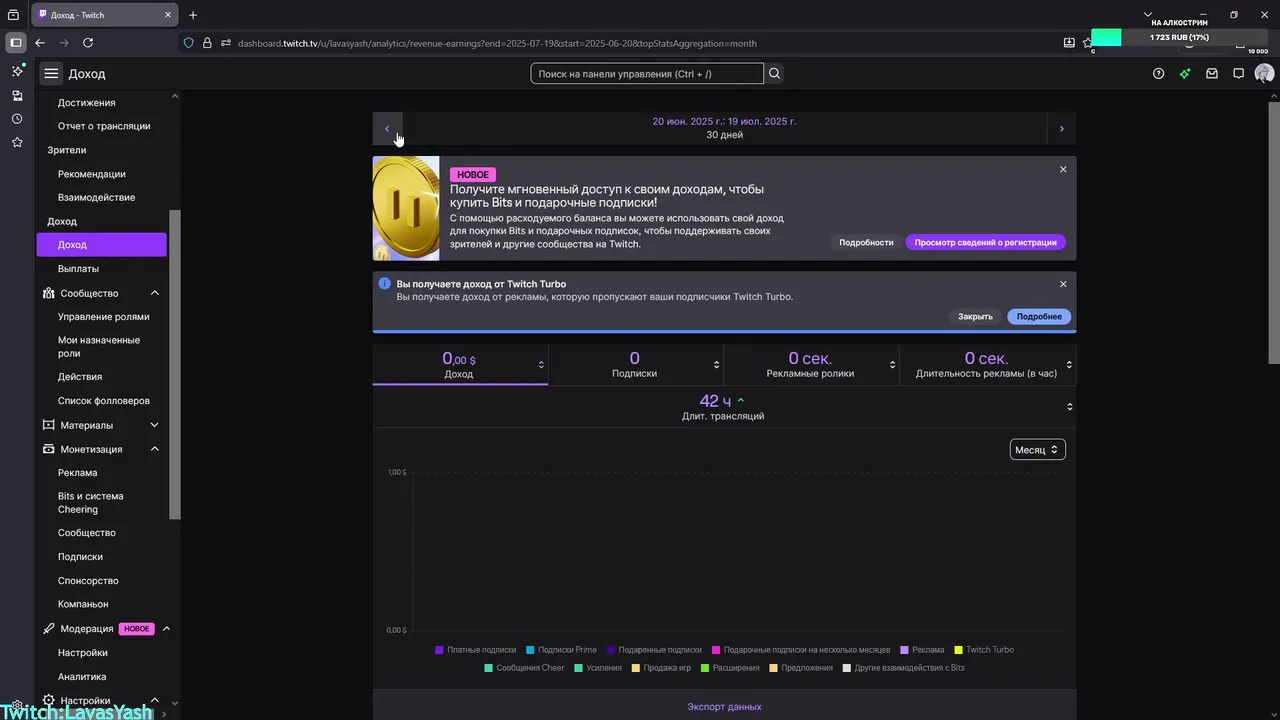
Task: Toggle the browser sidebar panel button
Action: point(15,43)
